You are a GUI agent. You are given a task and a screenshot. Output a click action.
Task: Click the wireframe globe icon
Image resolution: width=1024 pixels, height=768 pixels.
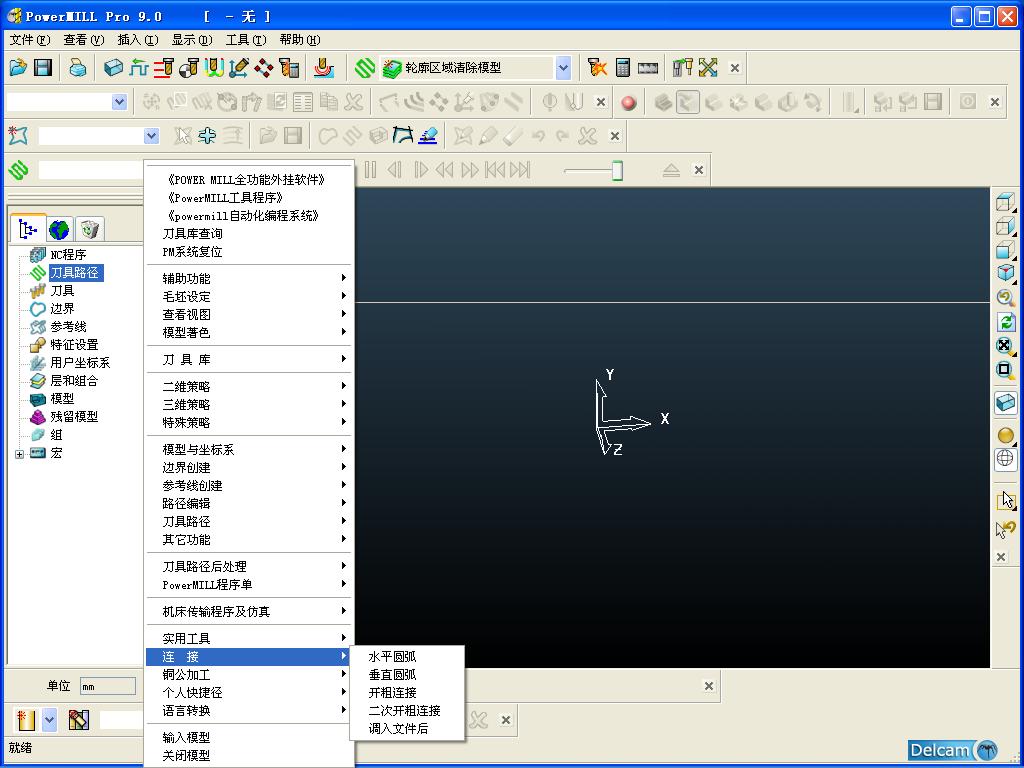1006,458
